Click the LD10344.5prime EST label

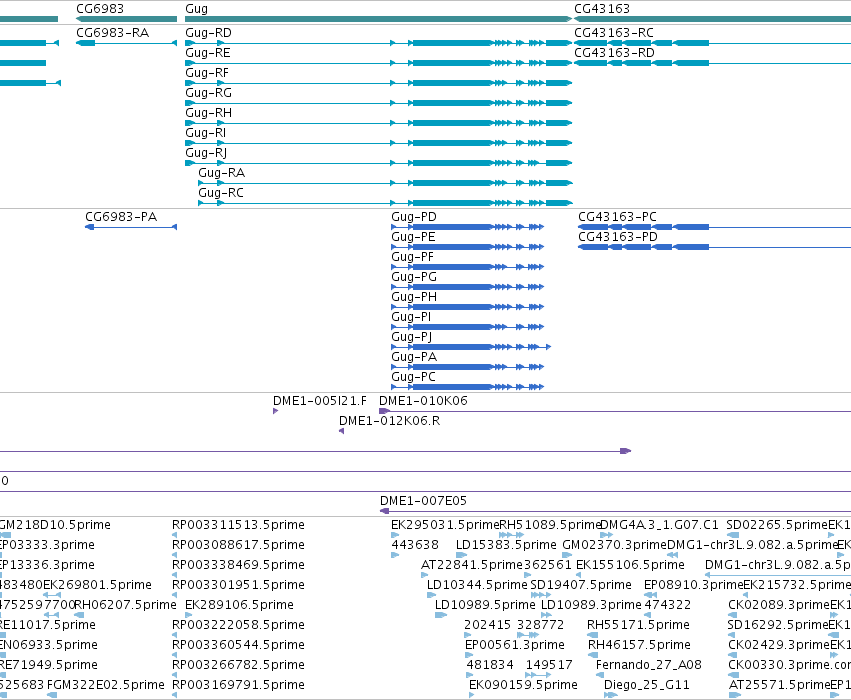[477, 585]
